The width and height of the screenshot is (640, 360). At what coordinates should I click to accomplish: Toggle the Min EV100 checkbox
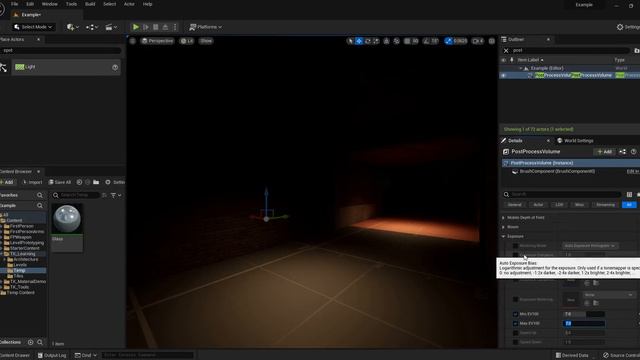point(516,314)
